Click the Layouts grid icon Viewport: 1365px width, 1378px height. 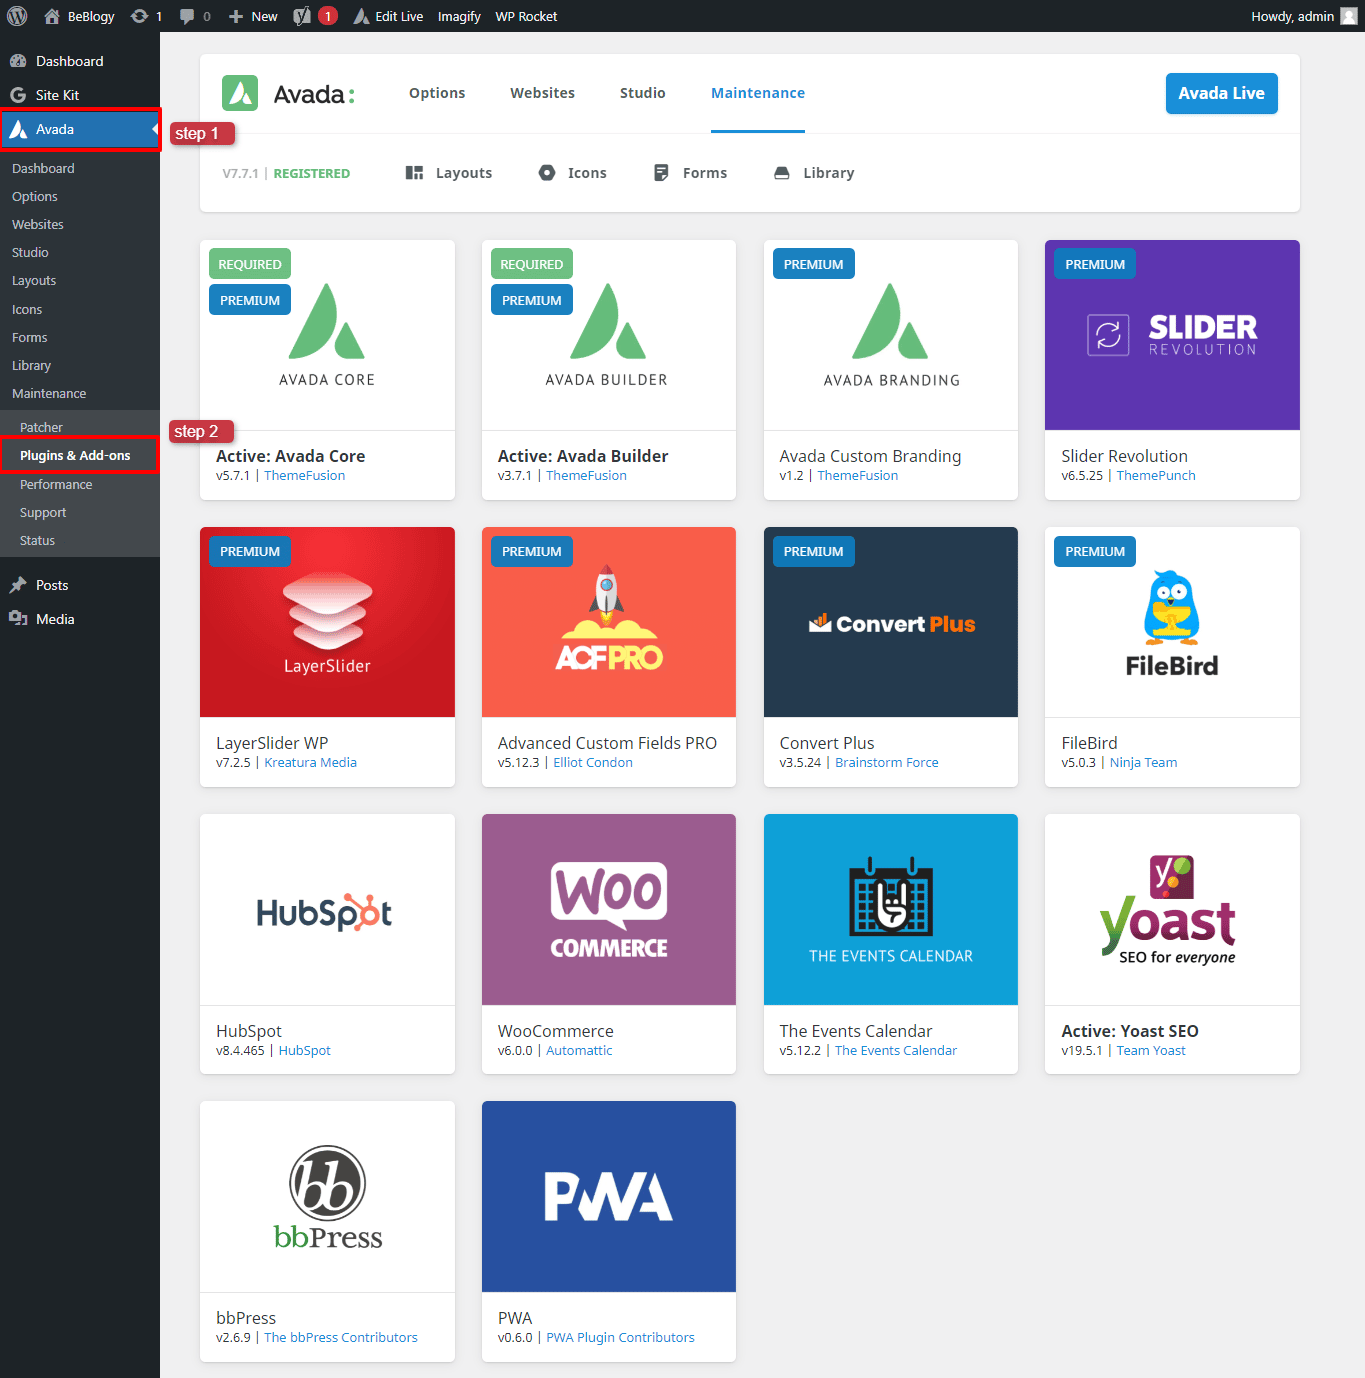[414, 173]
